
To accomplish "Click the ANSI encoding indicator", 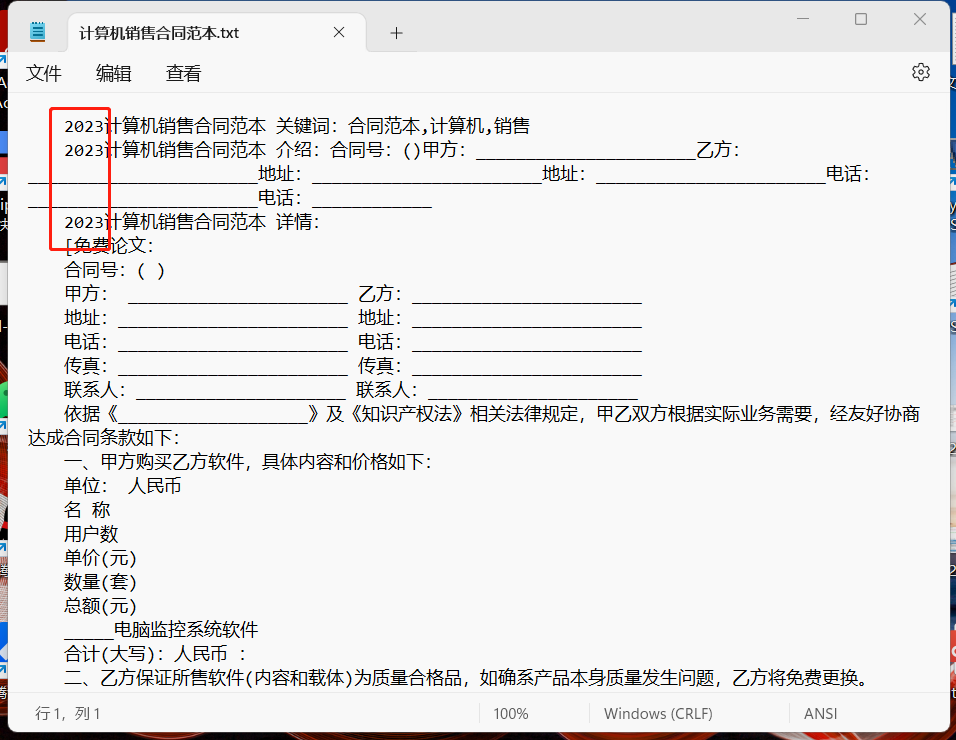I will coord(818,713).
